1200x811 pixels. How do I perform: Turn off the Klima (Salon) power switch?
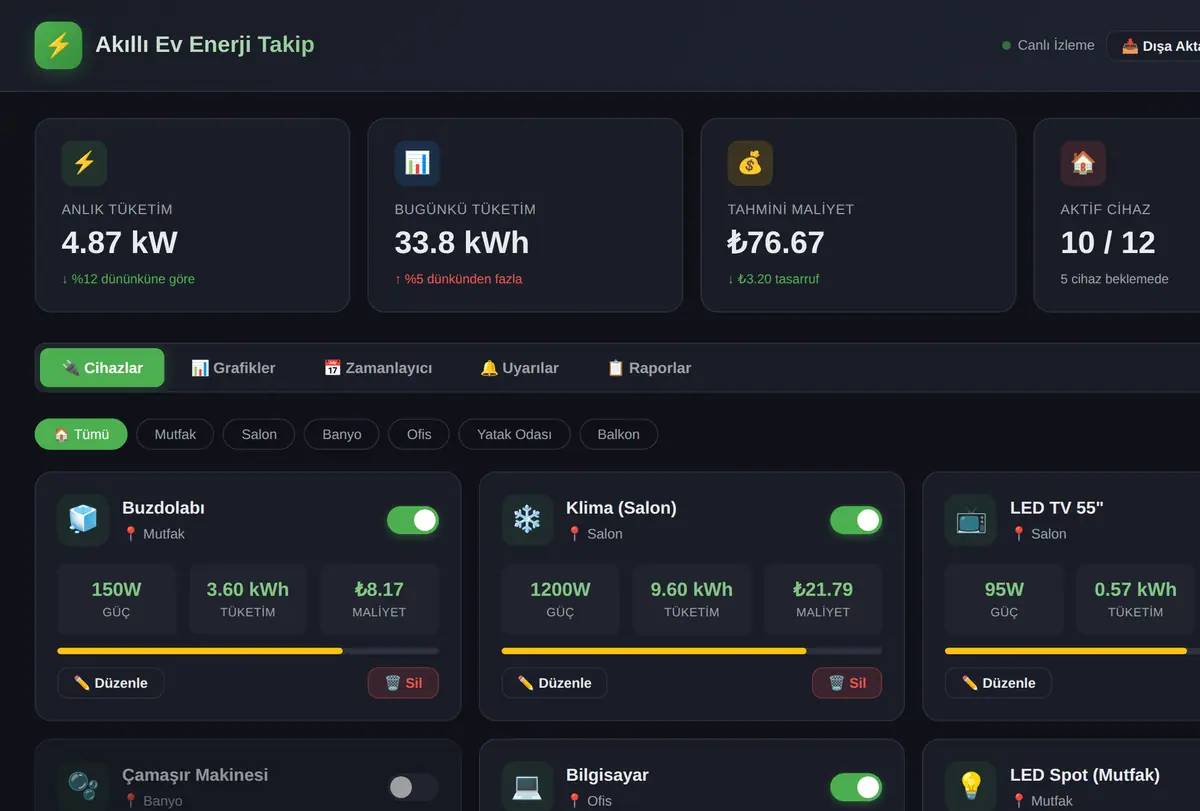point(856,520)
